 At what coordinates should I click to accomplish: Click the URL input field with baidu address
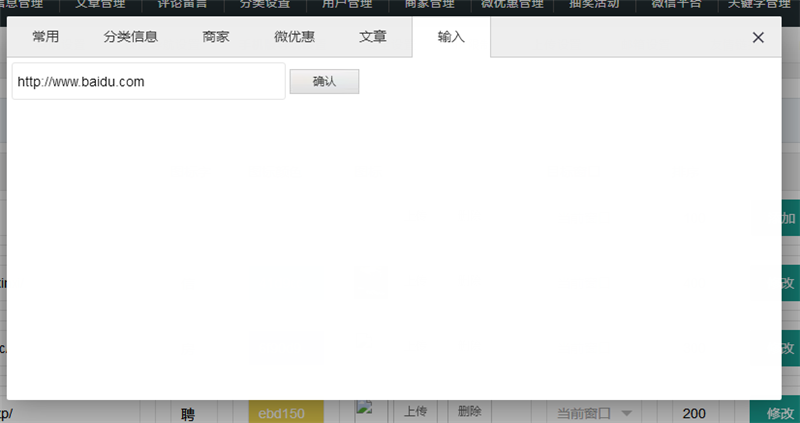pos(148,82)
